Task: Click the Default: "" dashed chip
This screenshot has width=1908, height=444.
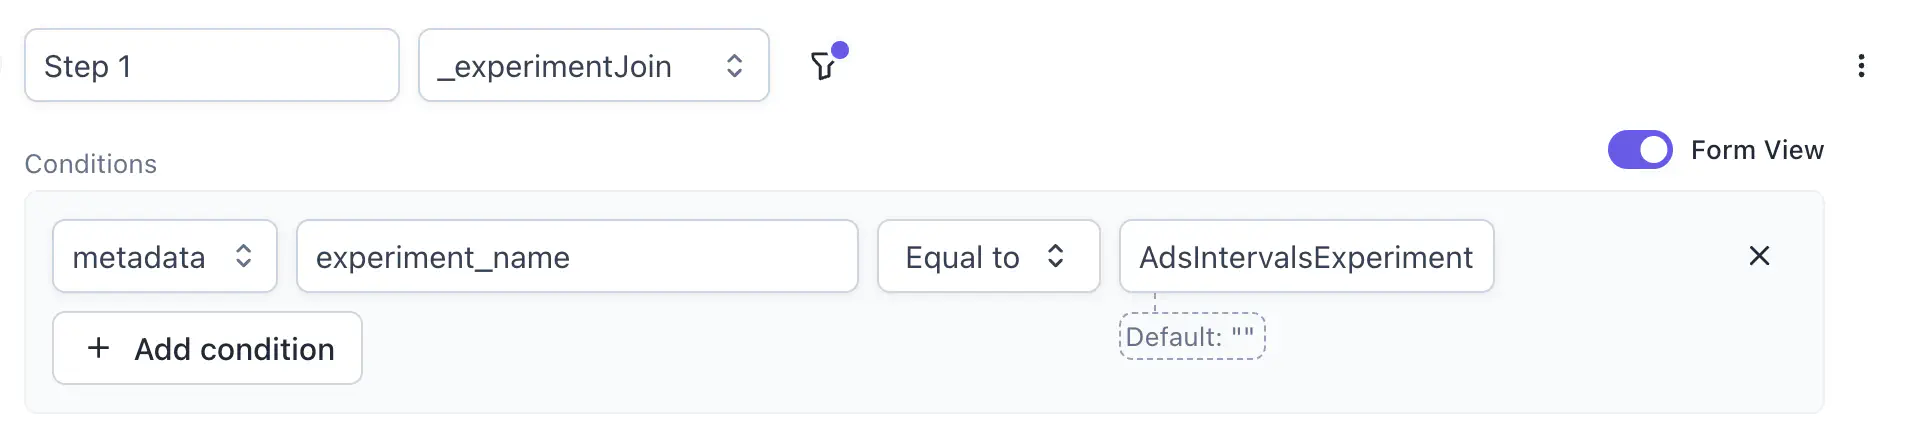Action: click(1191, 337)
